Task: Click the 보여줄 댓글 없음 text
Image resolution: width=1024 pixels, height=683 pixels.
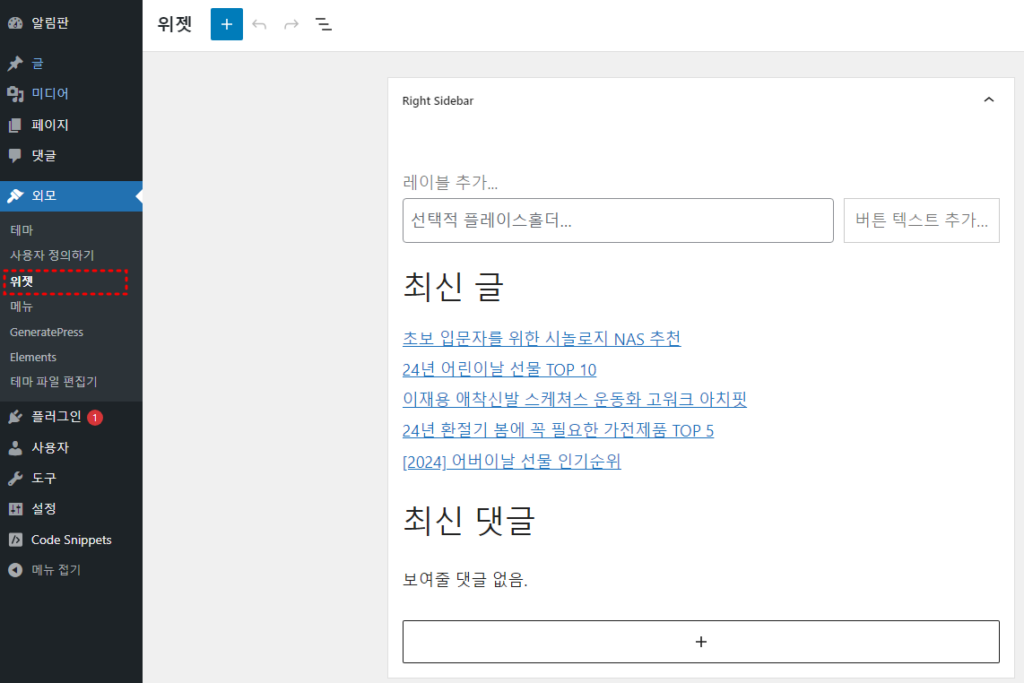Action: click(x=465, y=580)
